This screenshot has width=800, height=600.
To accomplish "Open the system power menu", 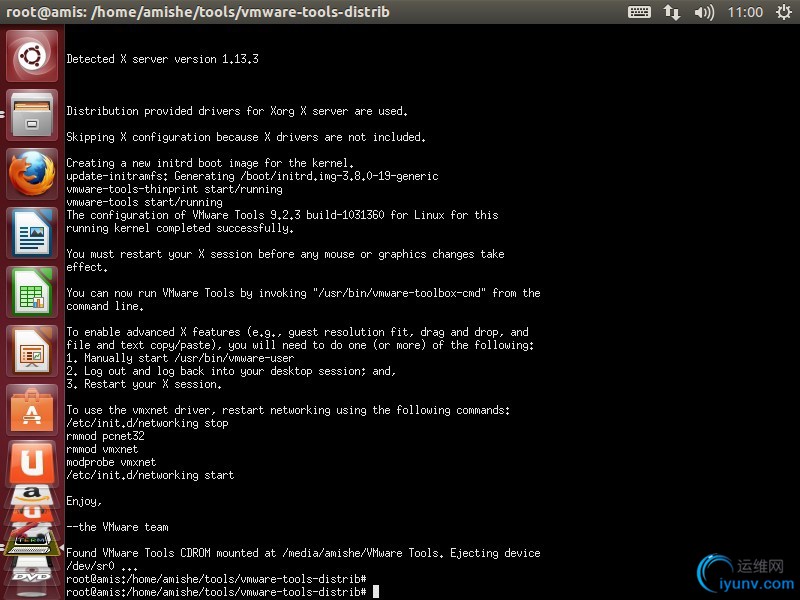I will point(782,12).
